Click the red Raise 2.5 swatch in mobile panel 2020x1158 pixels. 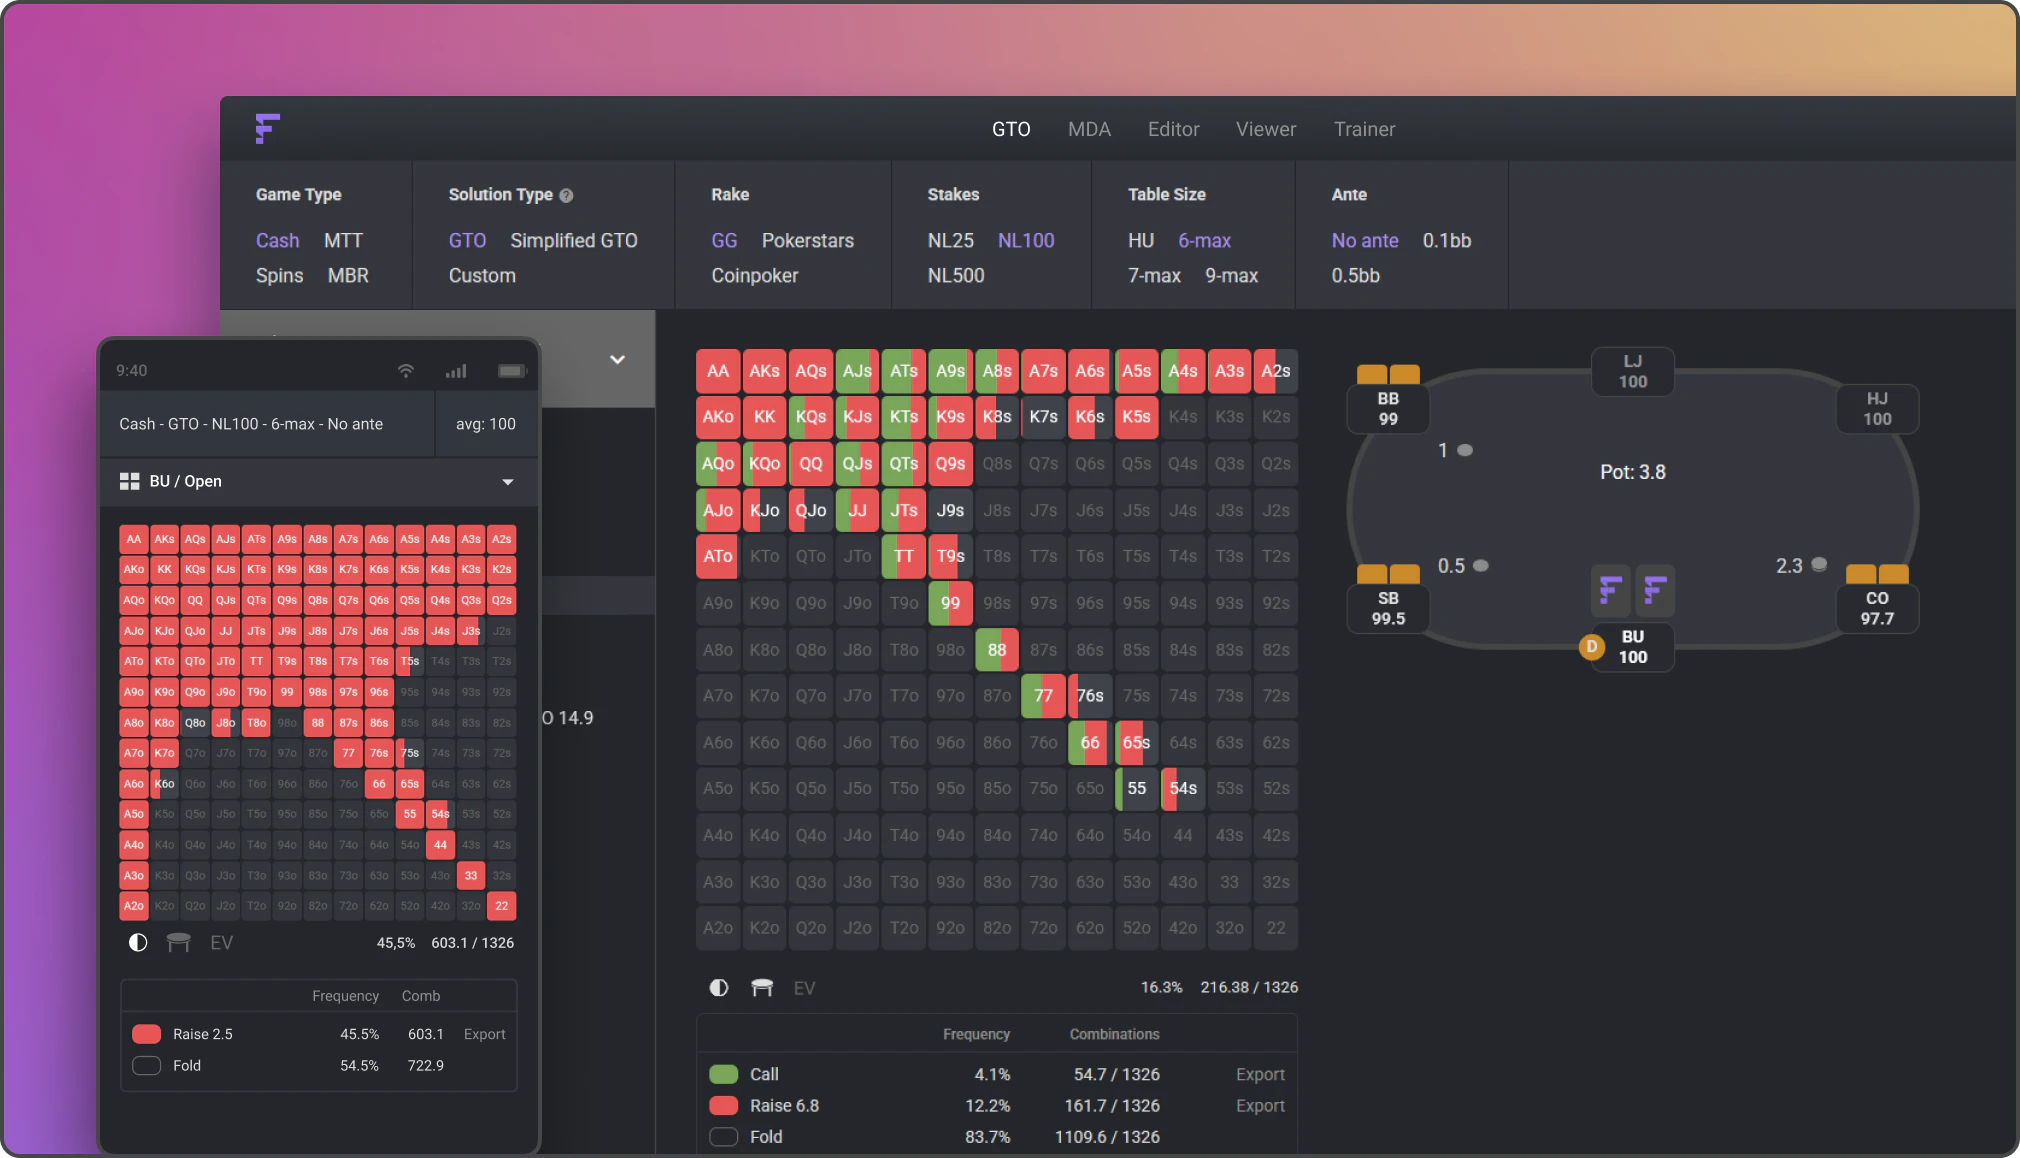point(146,1034)
